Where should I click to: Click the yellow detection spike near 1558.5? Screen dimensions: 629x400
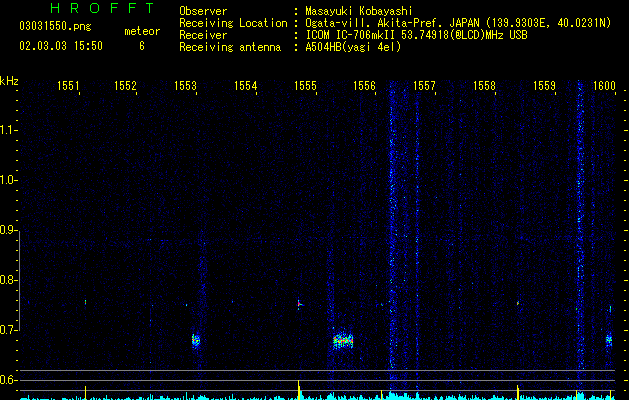517,392
